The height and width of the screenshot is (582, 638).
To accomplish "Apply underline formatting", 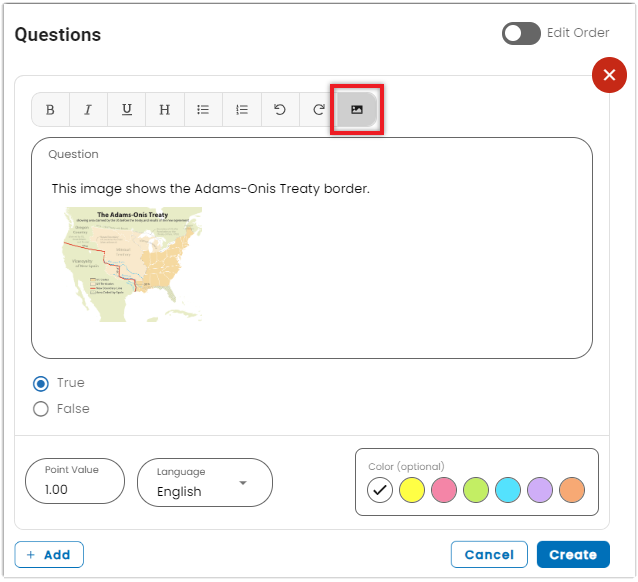I will tap(127, 110).
